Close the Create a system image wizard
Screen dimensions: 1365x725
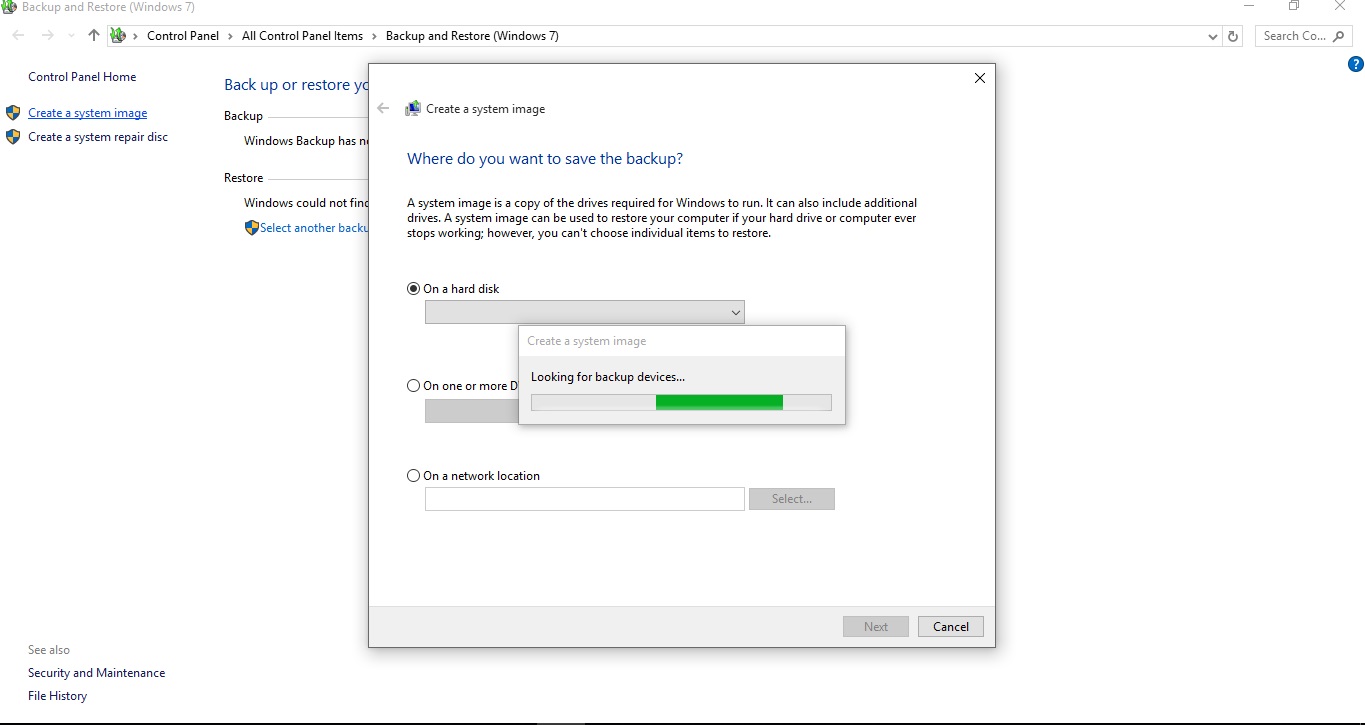[980, 78]
